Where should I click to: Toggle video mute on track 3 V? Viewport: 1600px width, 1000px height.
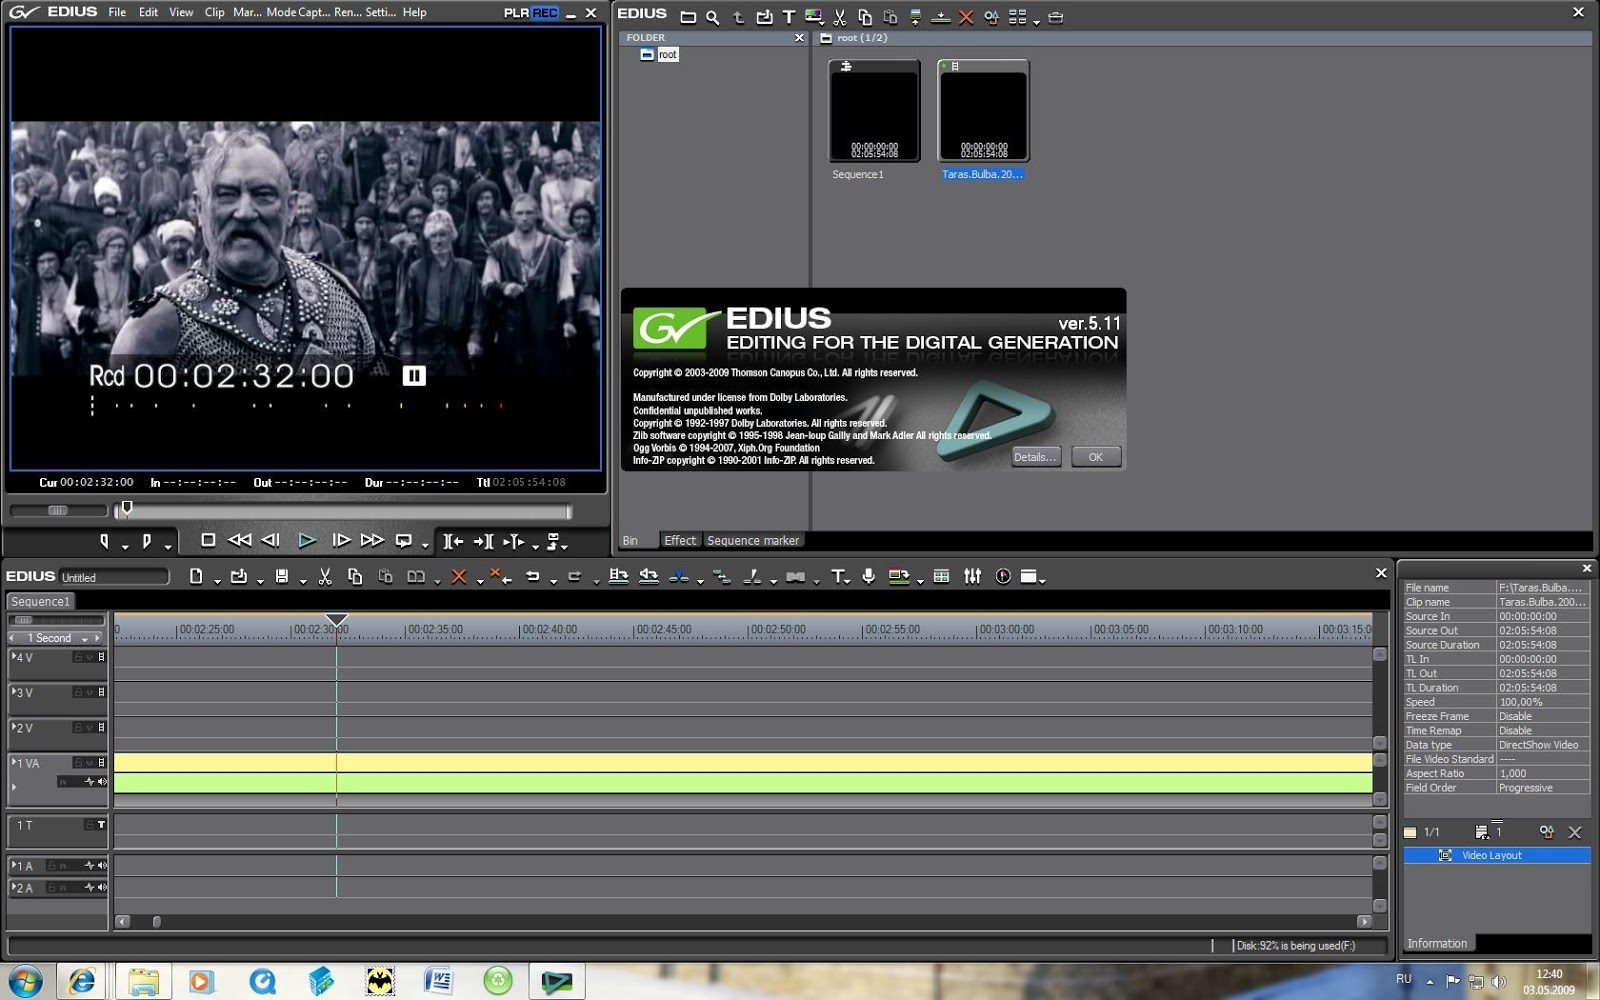tap(101, 692)
